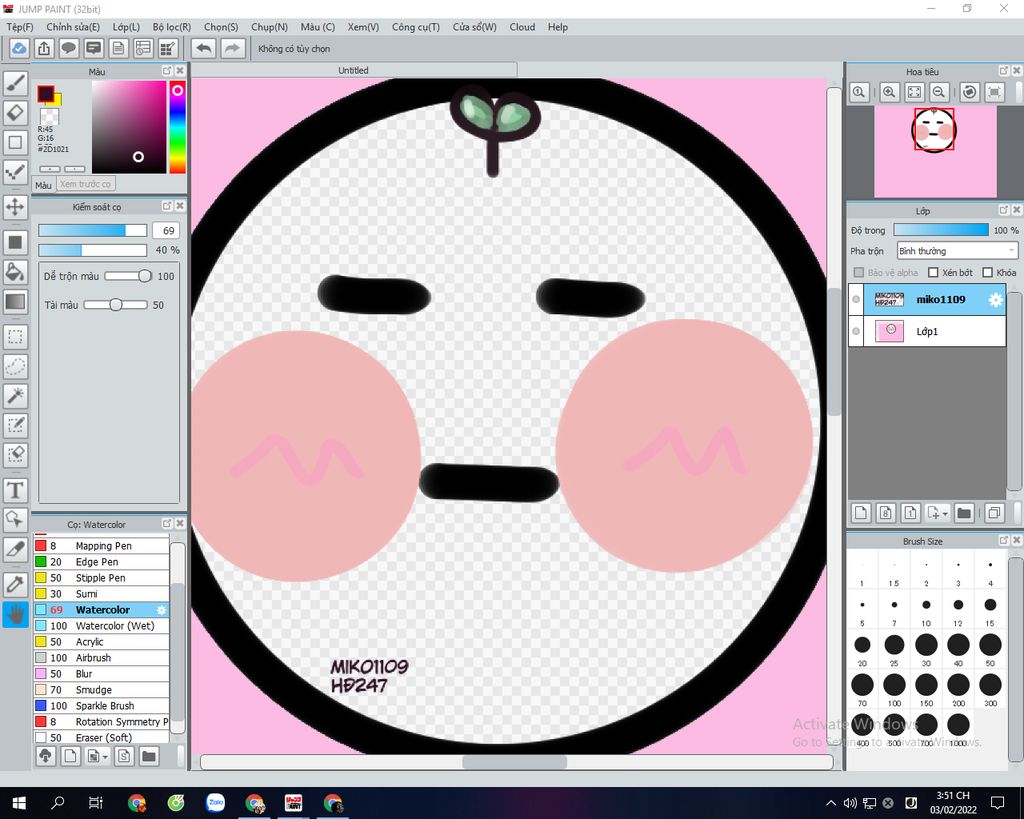1024x819 pixels.
Task: Open Công cụ(T) menu
Action: pyautogui.click(x=415, y=27)
